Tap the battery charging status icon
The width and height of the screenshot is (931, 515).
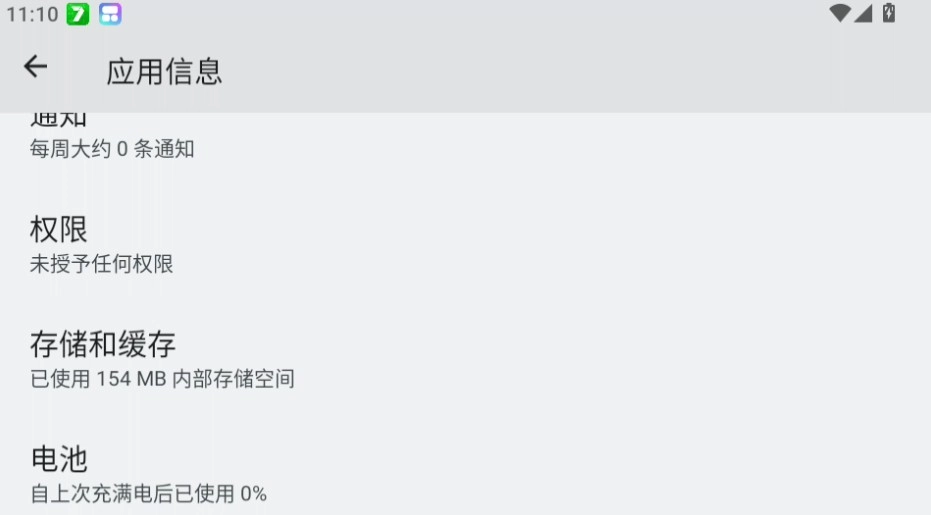click(888, 13)
